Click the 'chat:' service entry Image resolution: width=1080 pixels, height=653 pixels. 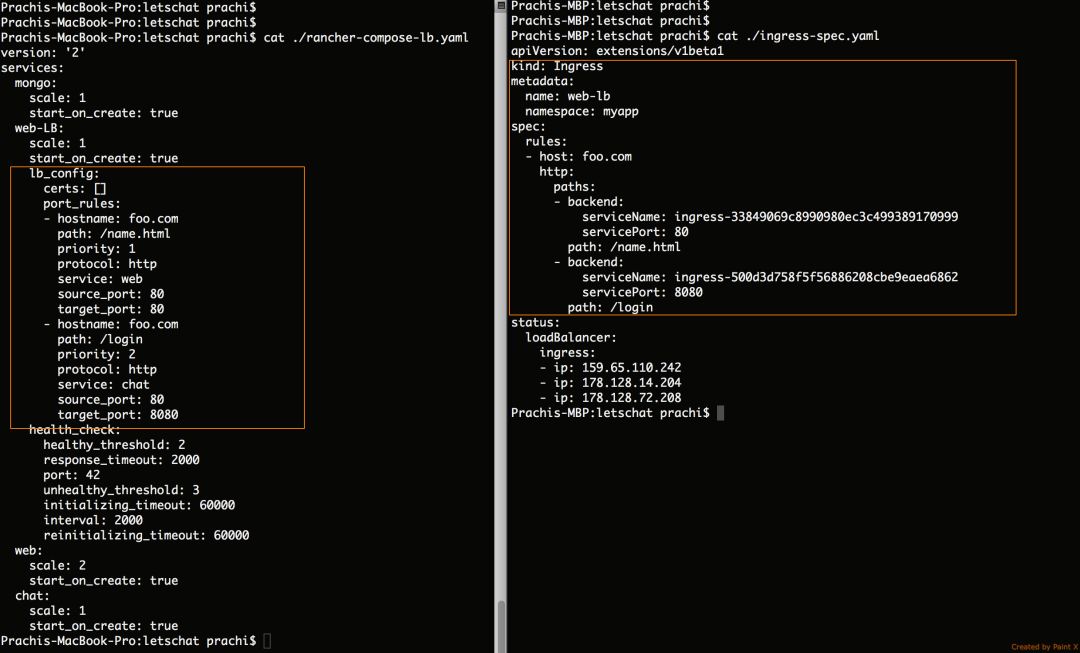pyautogui.click(x=32, y=597)
